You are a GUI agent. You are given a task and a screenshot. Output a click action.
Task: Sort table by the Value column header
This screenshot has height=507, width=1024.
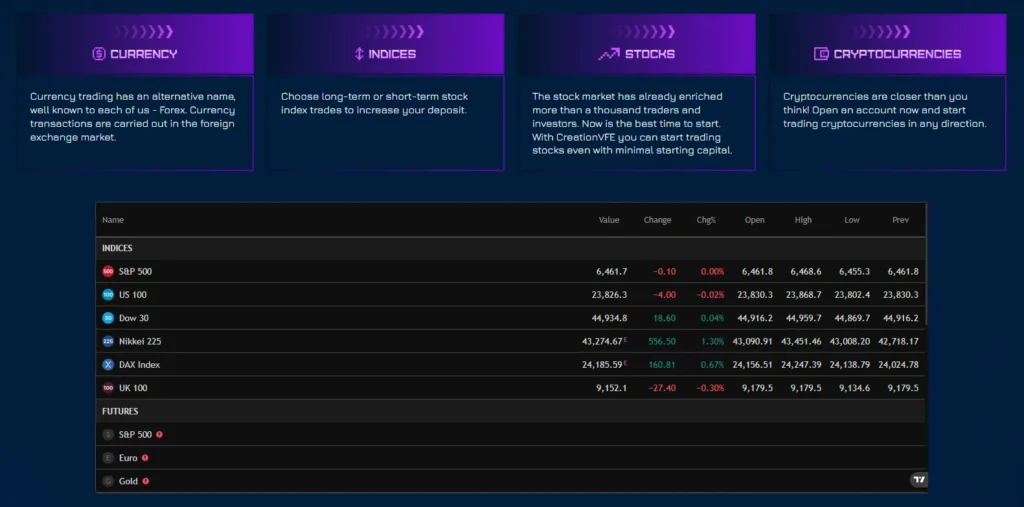(x=609, y=220)
